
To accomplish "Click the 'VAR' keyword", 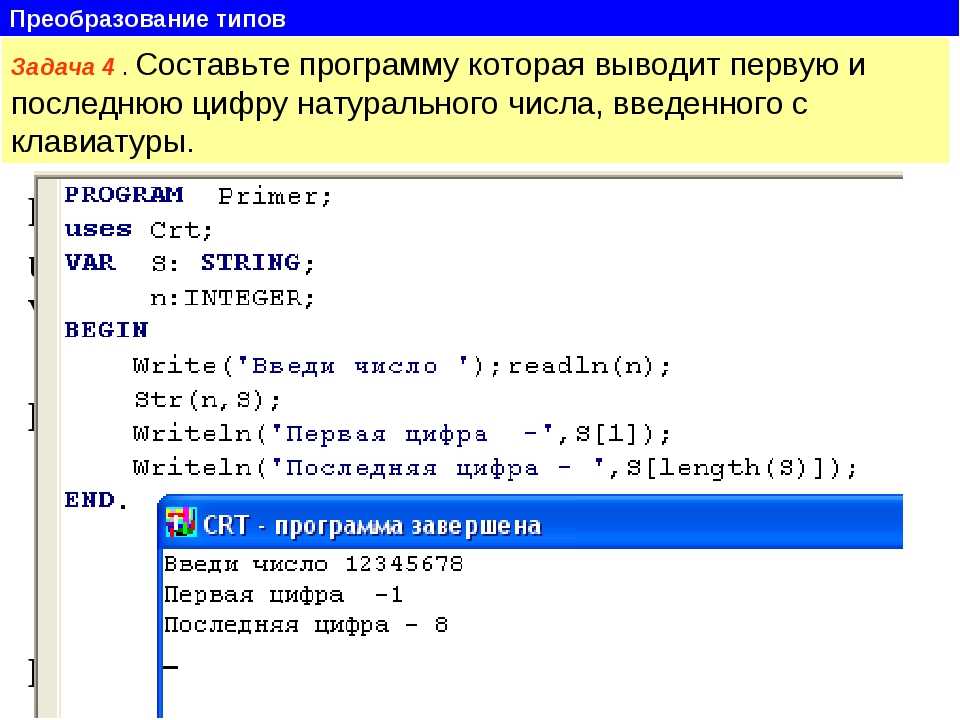I will (x=90, y=263).
